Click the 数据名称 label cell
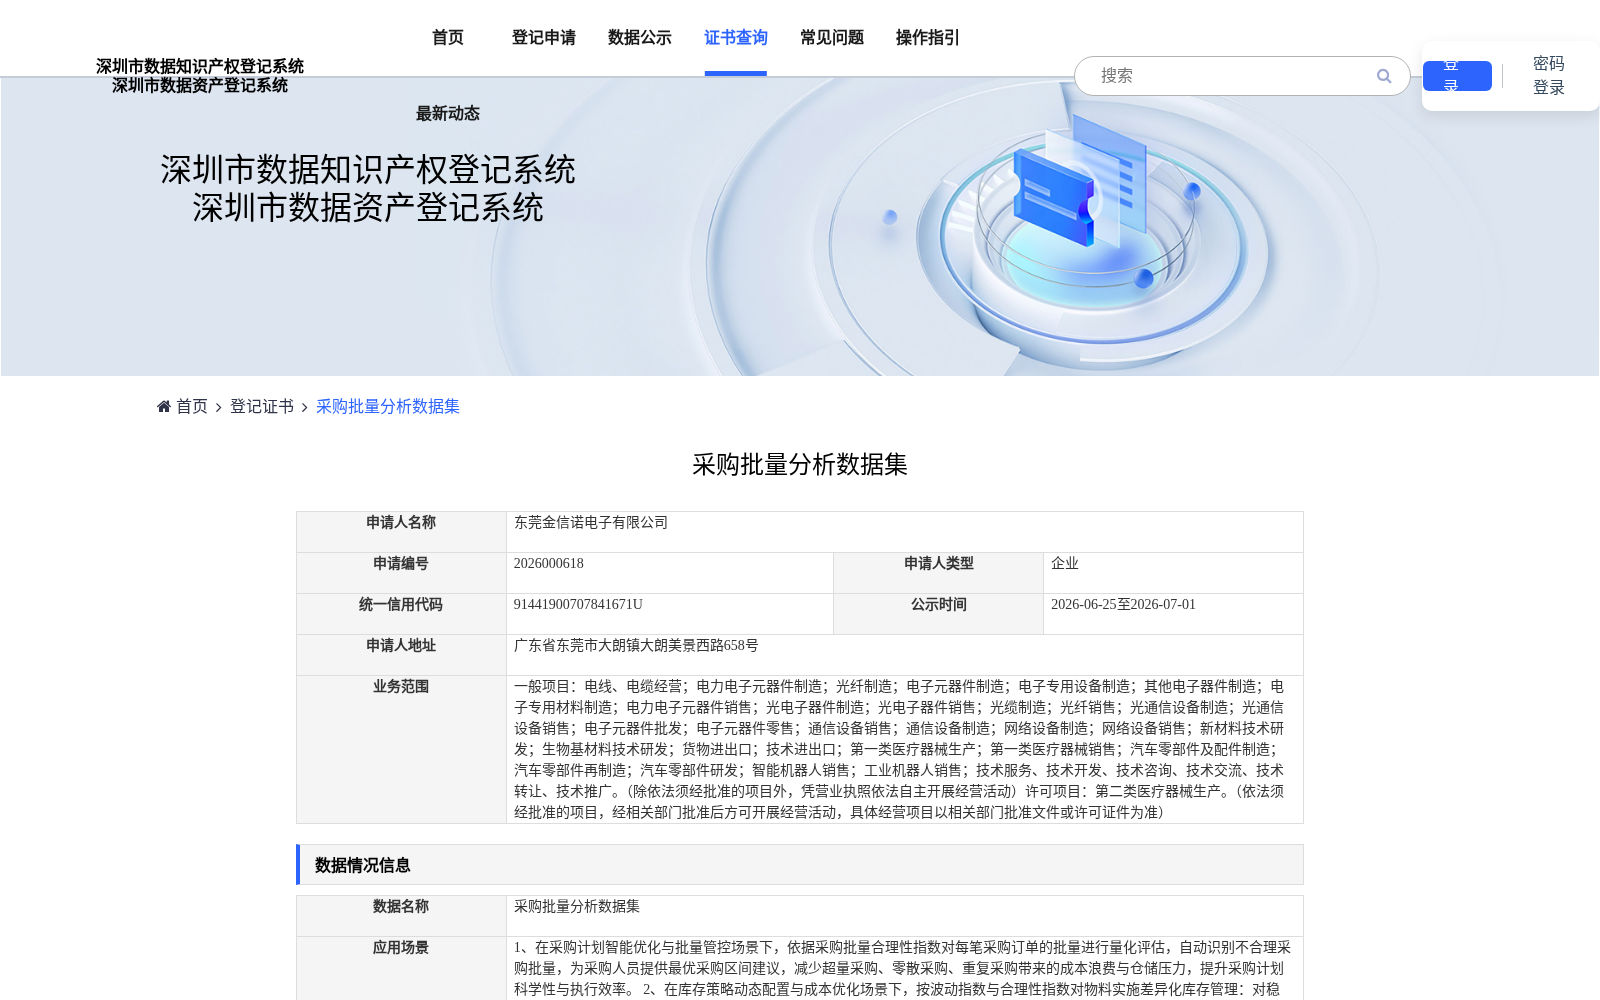 click(401, 916)
